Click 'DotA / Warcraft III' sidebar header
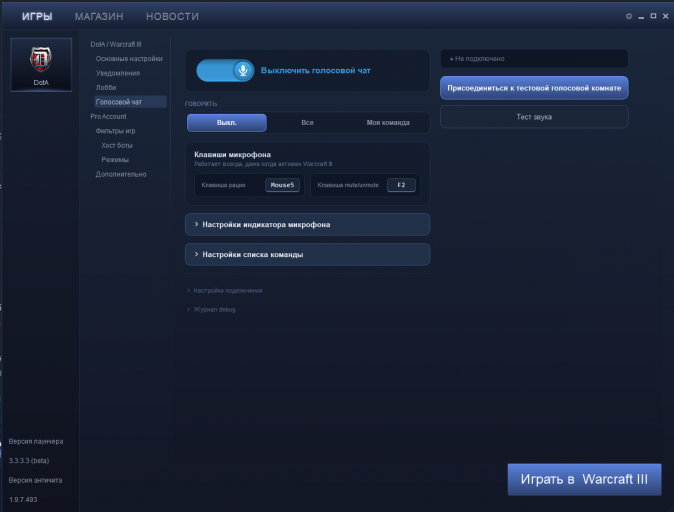The width and height of the screenshot is (674, 512). pyautogui.click(x=116, y=44)
